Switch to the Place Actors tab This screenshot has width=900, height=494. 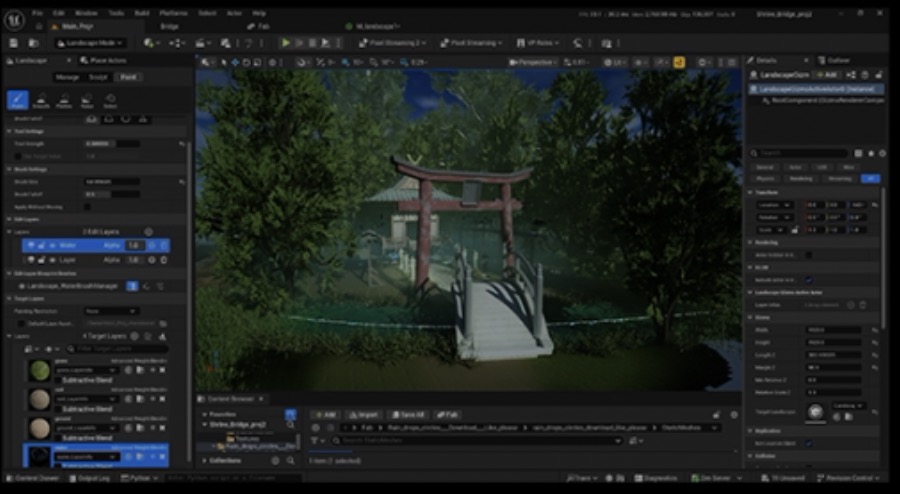click(103, 60)
